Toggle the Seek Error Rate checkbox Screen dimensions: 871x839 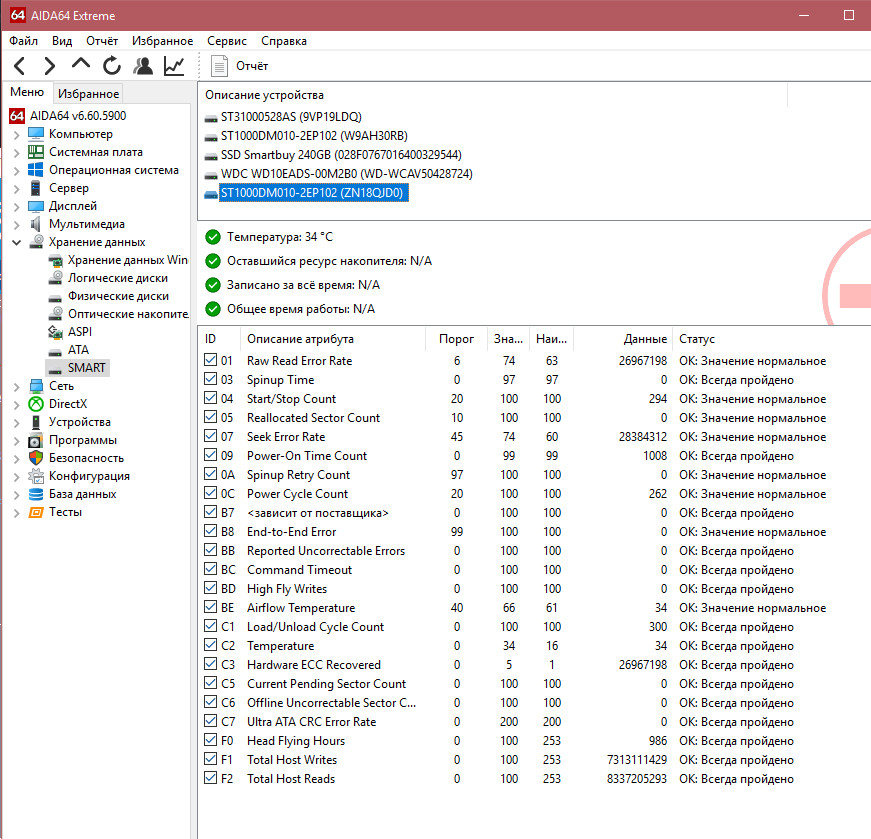[x=211, y=436]
